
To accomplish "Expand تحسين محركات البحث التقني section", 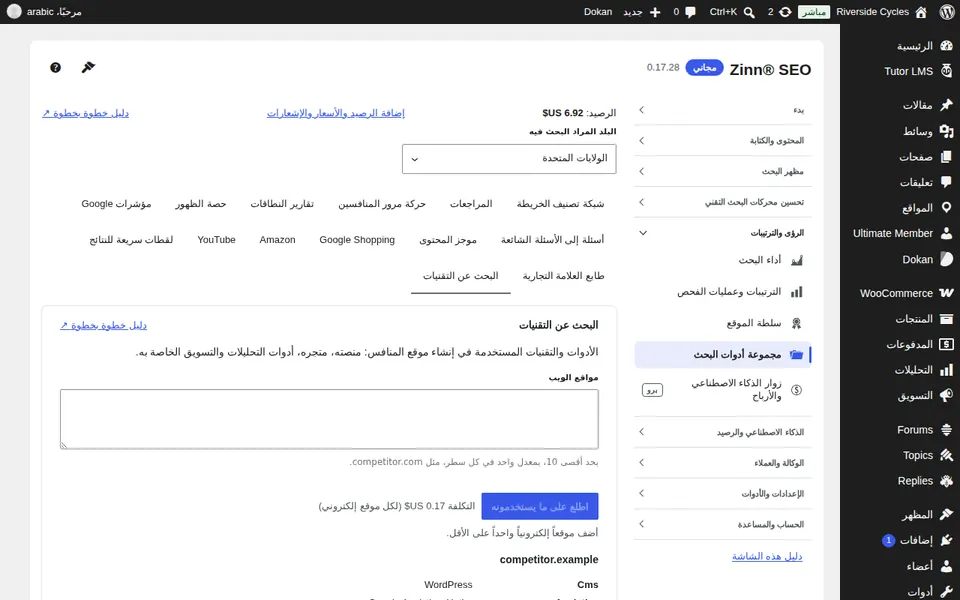I will pos(723,202).
